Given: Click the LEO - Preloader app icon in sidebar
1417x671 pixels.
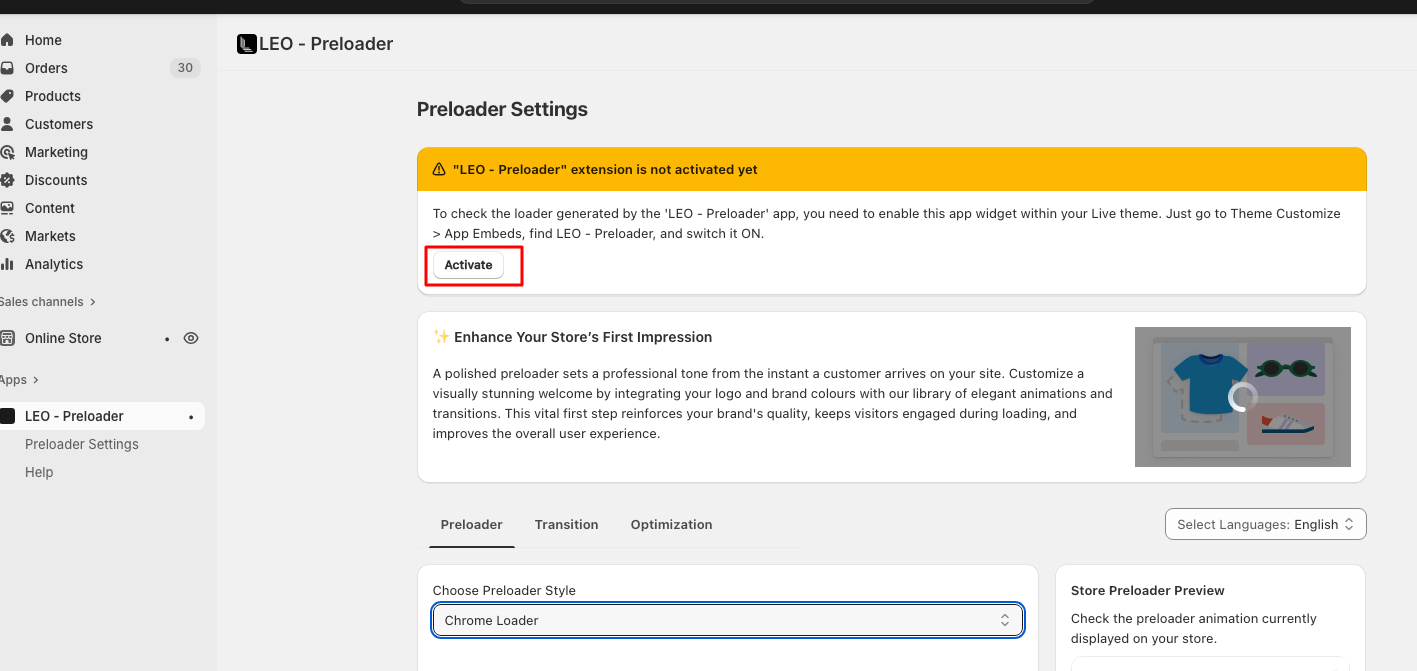Looking at the screenshot, I should (x=7, y=416).
